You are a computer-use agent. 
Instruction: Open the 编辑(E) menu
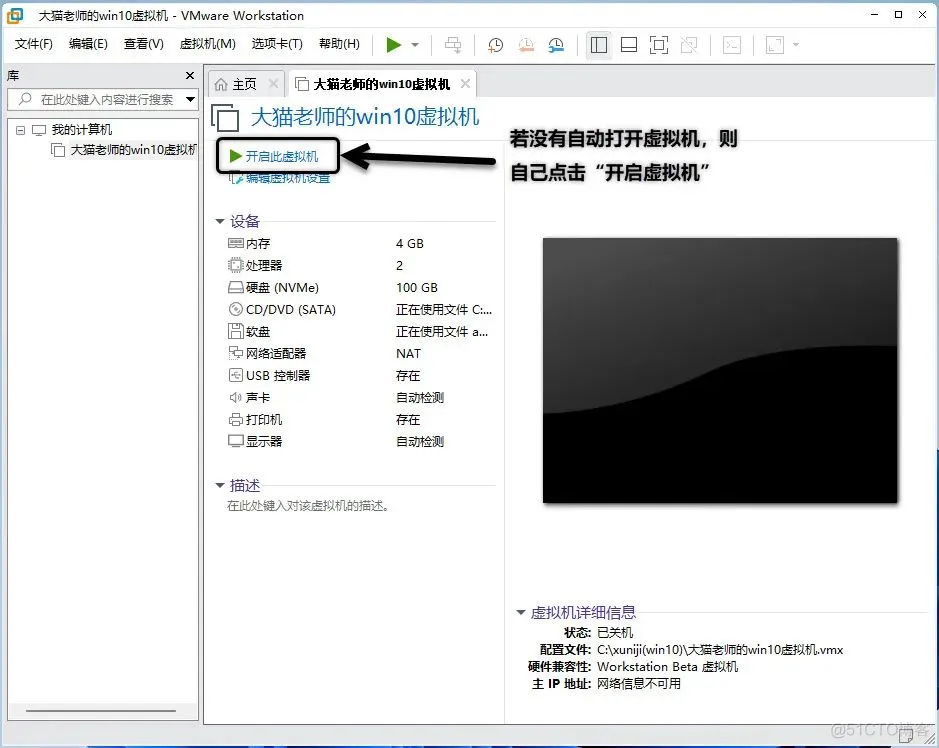(88, 44)
